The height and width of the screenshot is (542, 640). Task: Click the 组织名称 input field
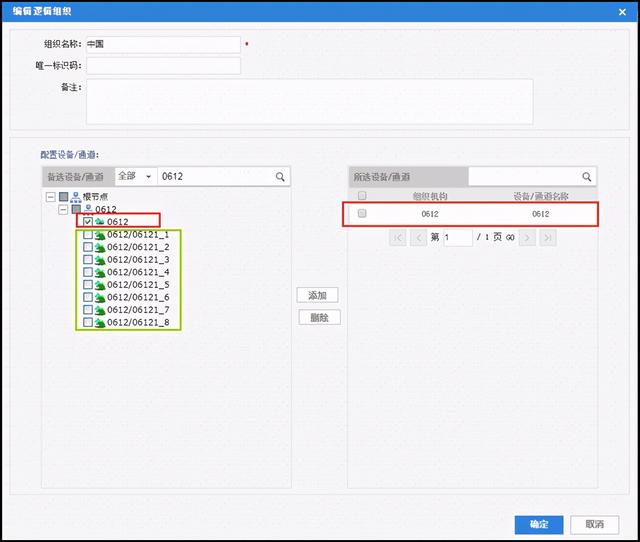point(164,45)
